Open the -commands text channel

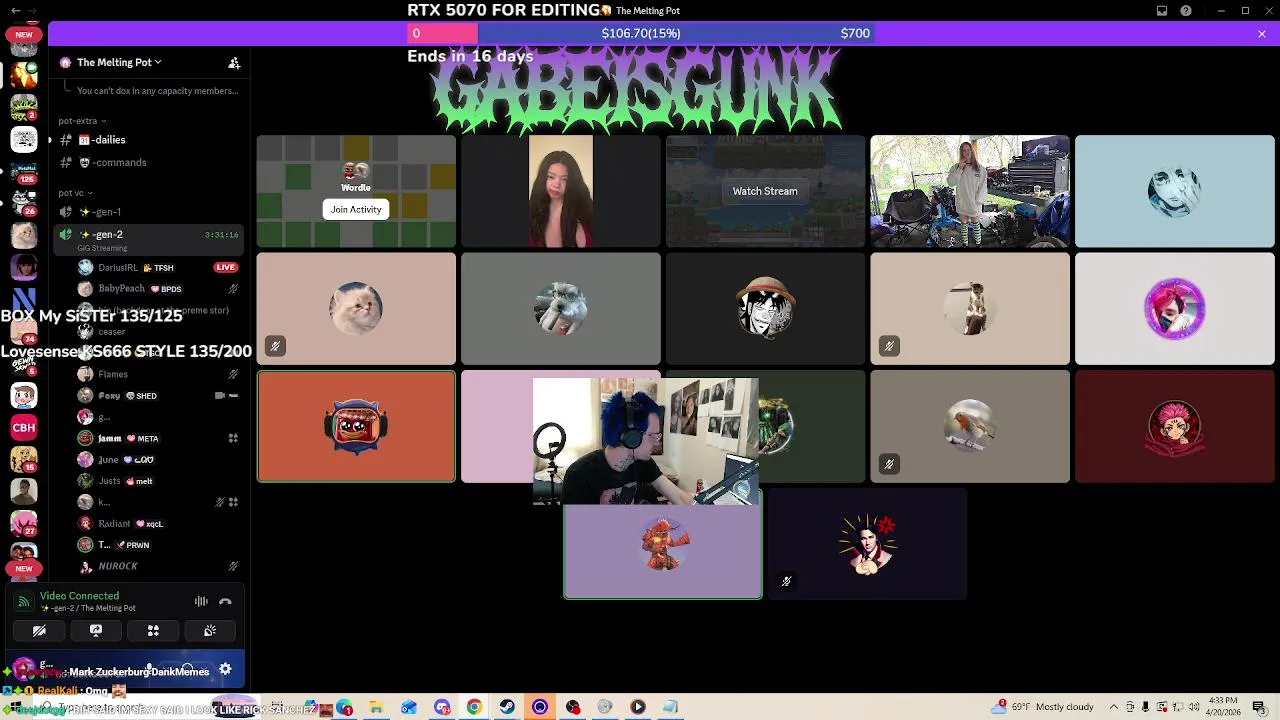pyautogui.click(x=148, y=162)
